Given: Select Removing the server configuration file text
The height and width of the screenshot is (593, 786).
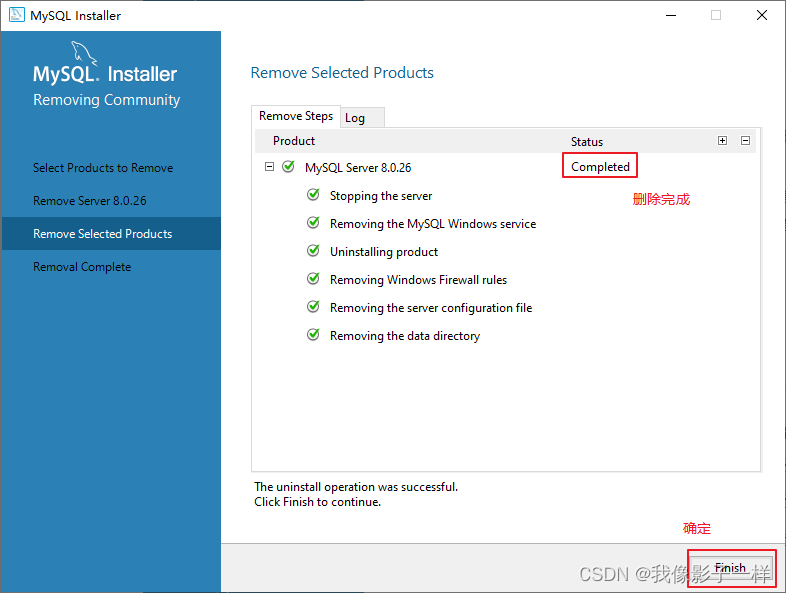Looking at the screenshot, I should point(431,308).
